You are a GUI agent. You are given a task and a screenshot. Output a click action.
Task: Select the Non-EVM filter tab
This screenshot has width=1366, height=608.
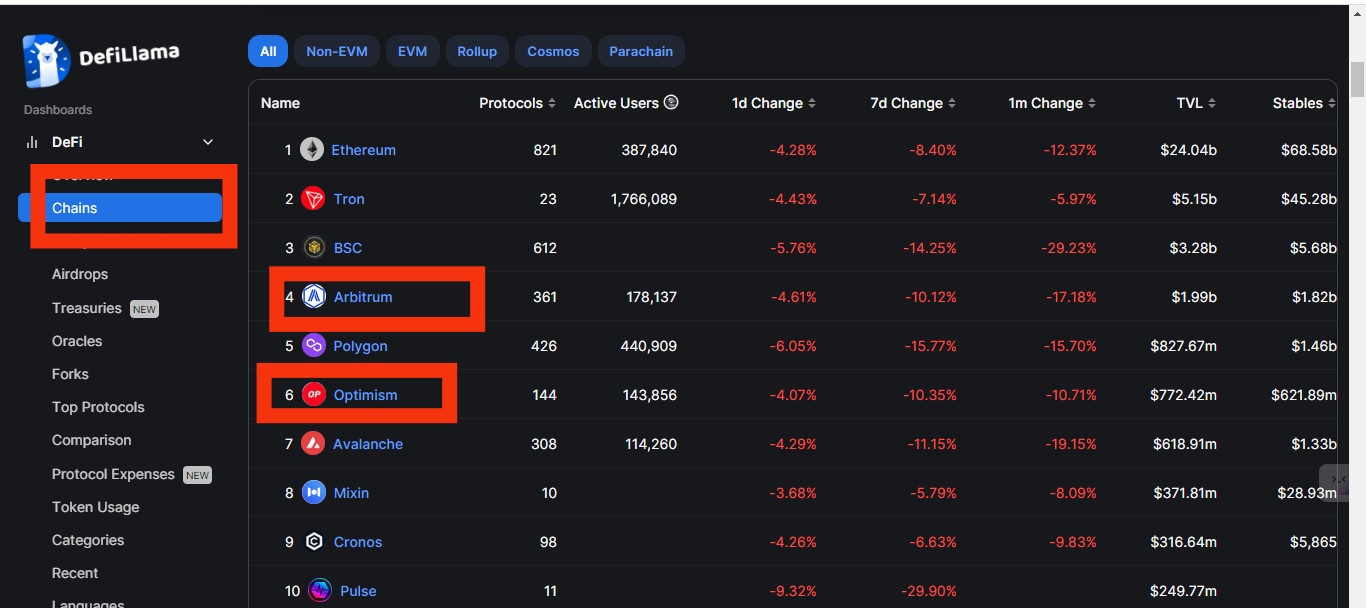click(x=336, y=51)
